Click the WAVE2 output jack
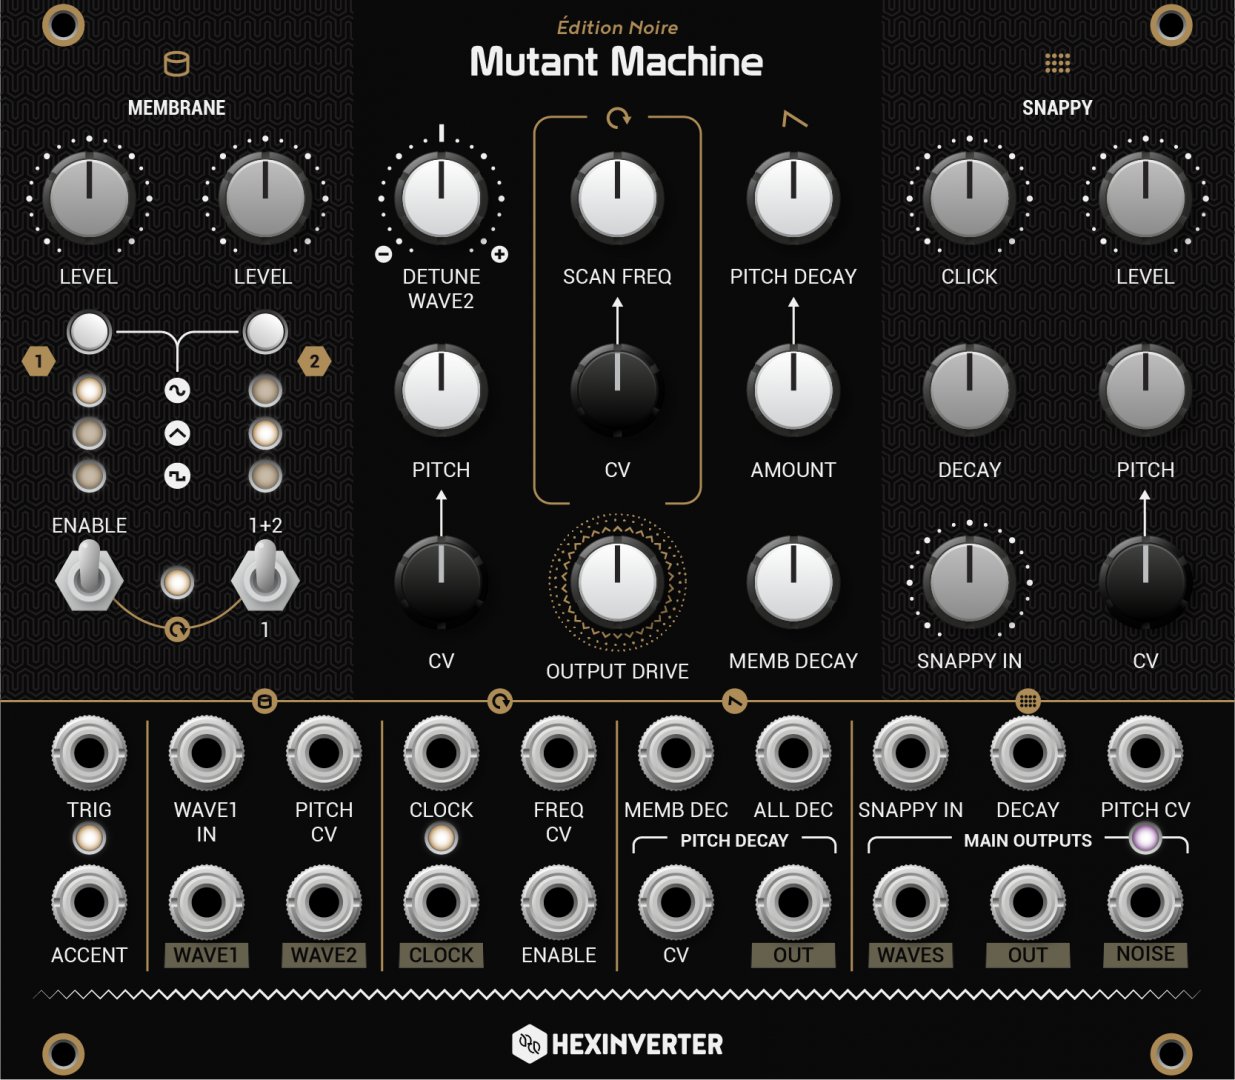The height and width of the screenshot is (1080, 1235). coord(323,902)
